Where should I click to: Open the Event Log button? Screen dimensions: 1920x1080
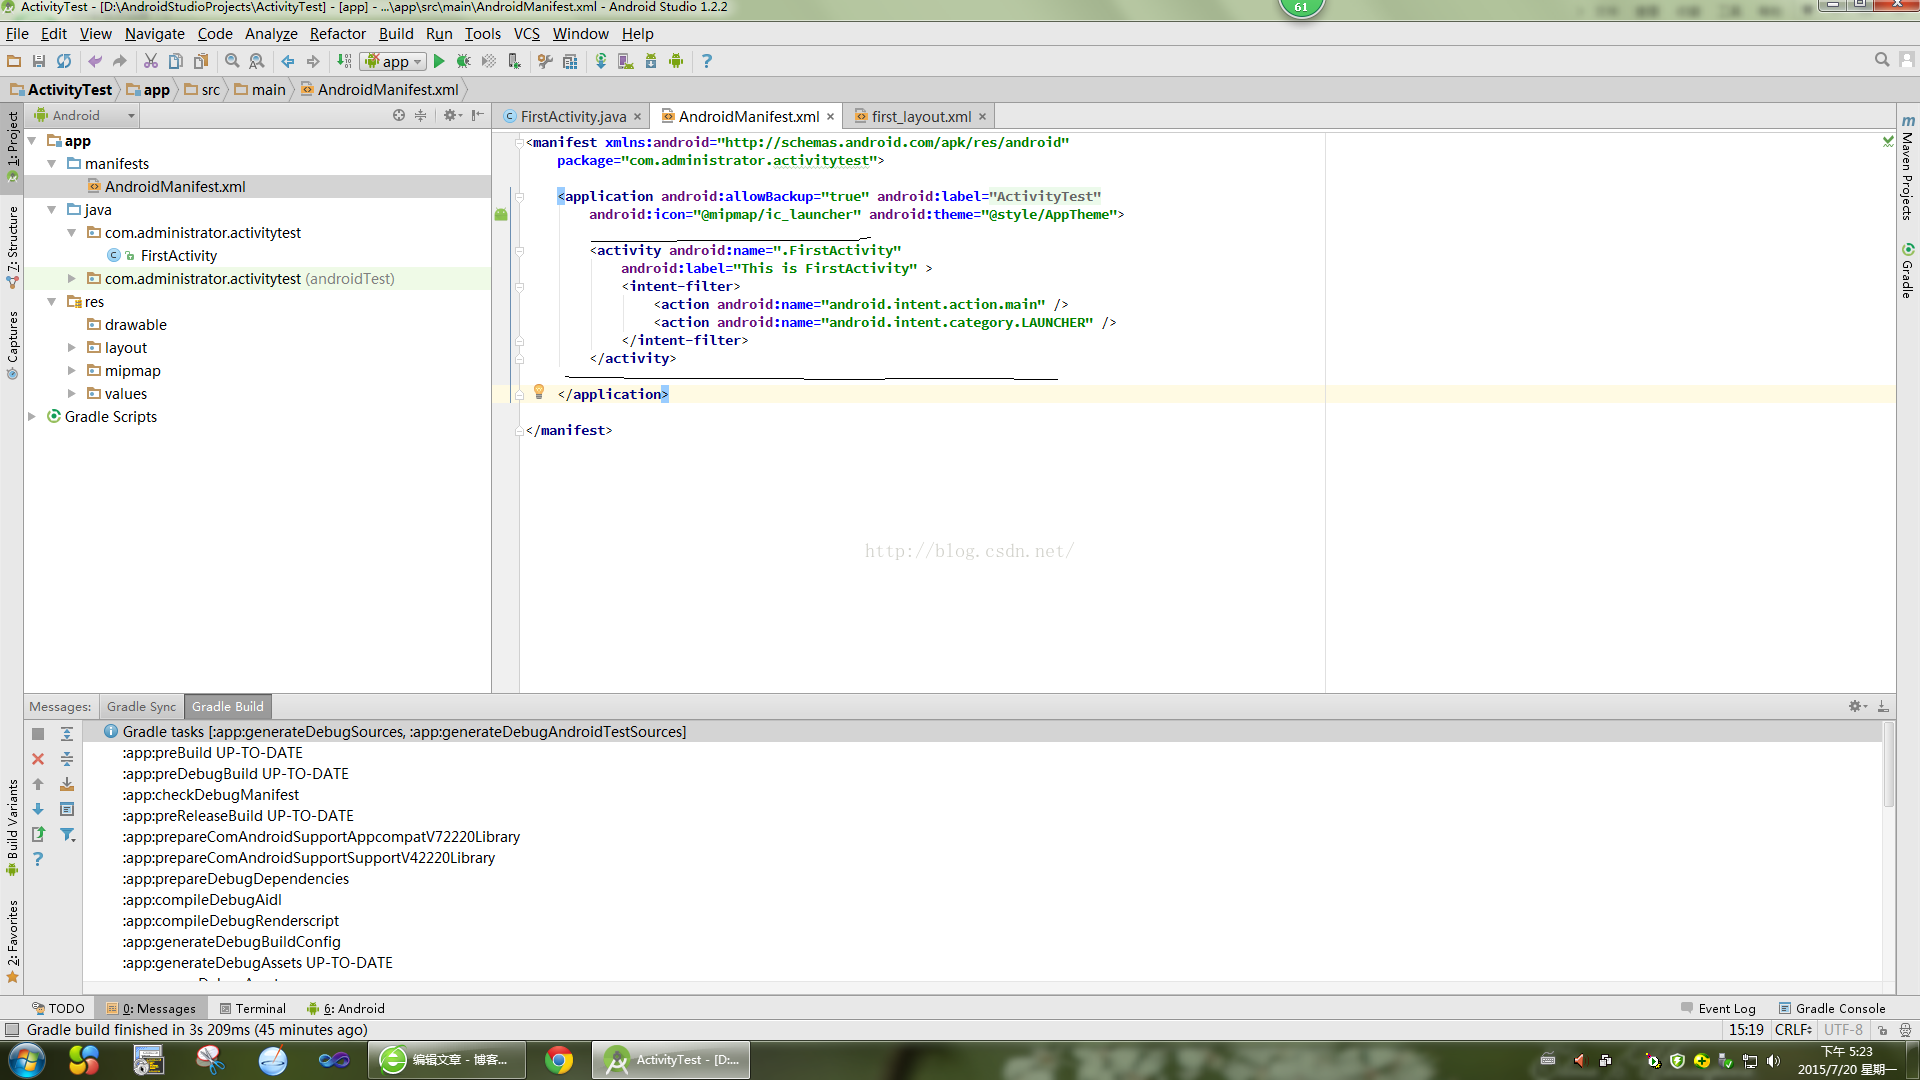(1718, 1008)
